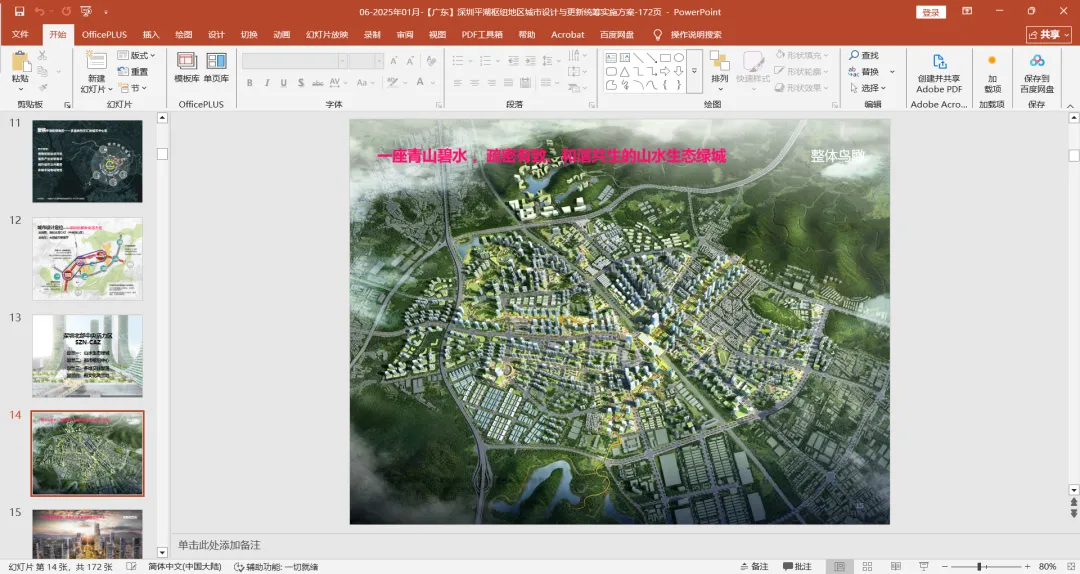Viewport: 1080px width, 574px height.
Task: Open the Layout (版式) dropdown
Action: 136,55
